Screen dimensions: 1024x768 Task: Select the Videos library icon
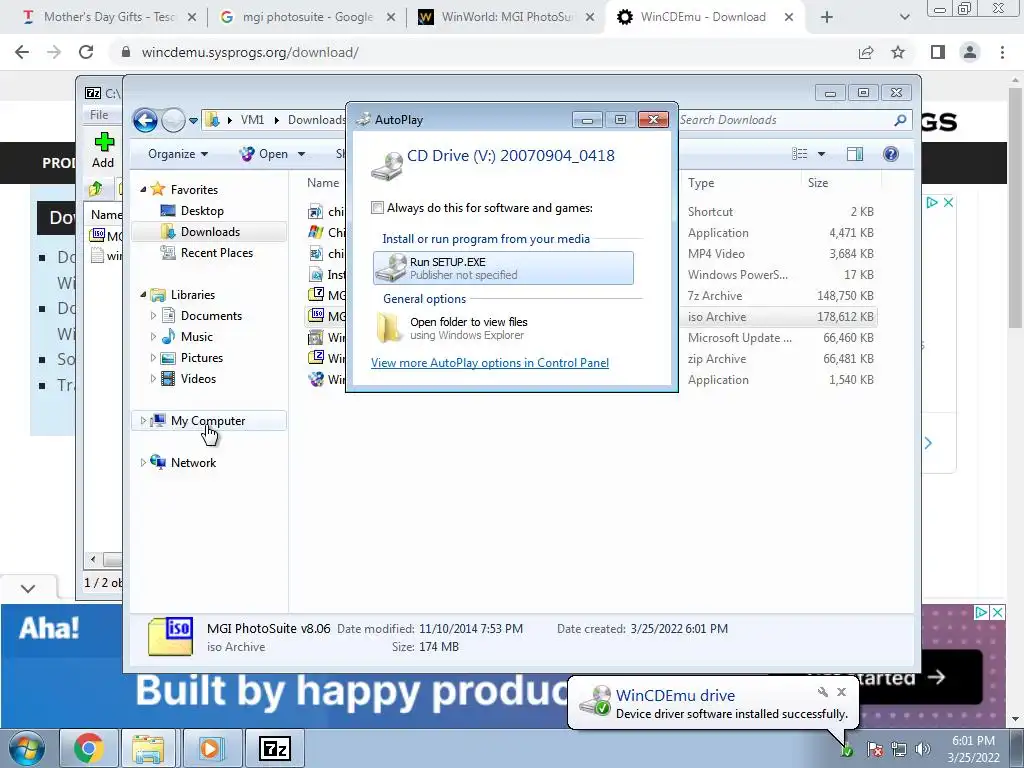tap(168, 379)
